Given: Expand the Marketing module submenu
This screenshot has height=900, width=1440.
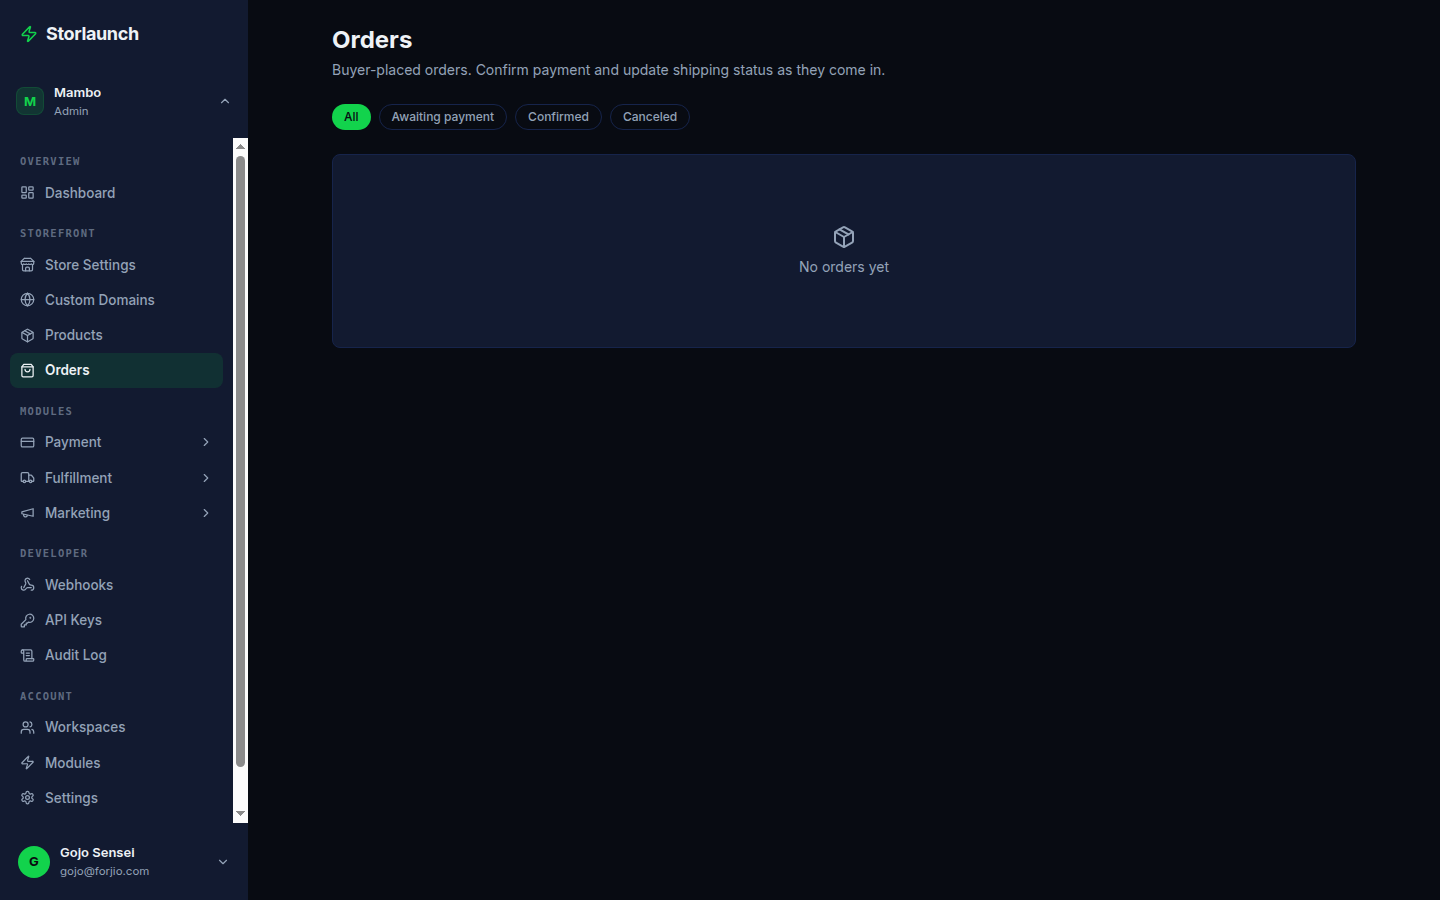Looking at the screenshot, I should [x=206, y=513].
